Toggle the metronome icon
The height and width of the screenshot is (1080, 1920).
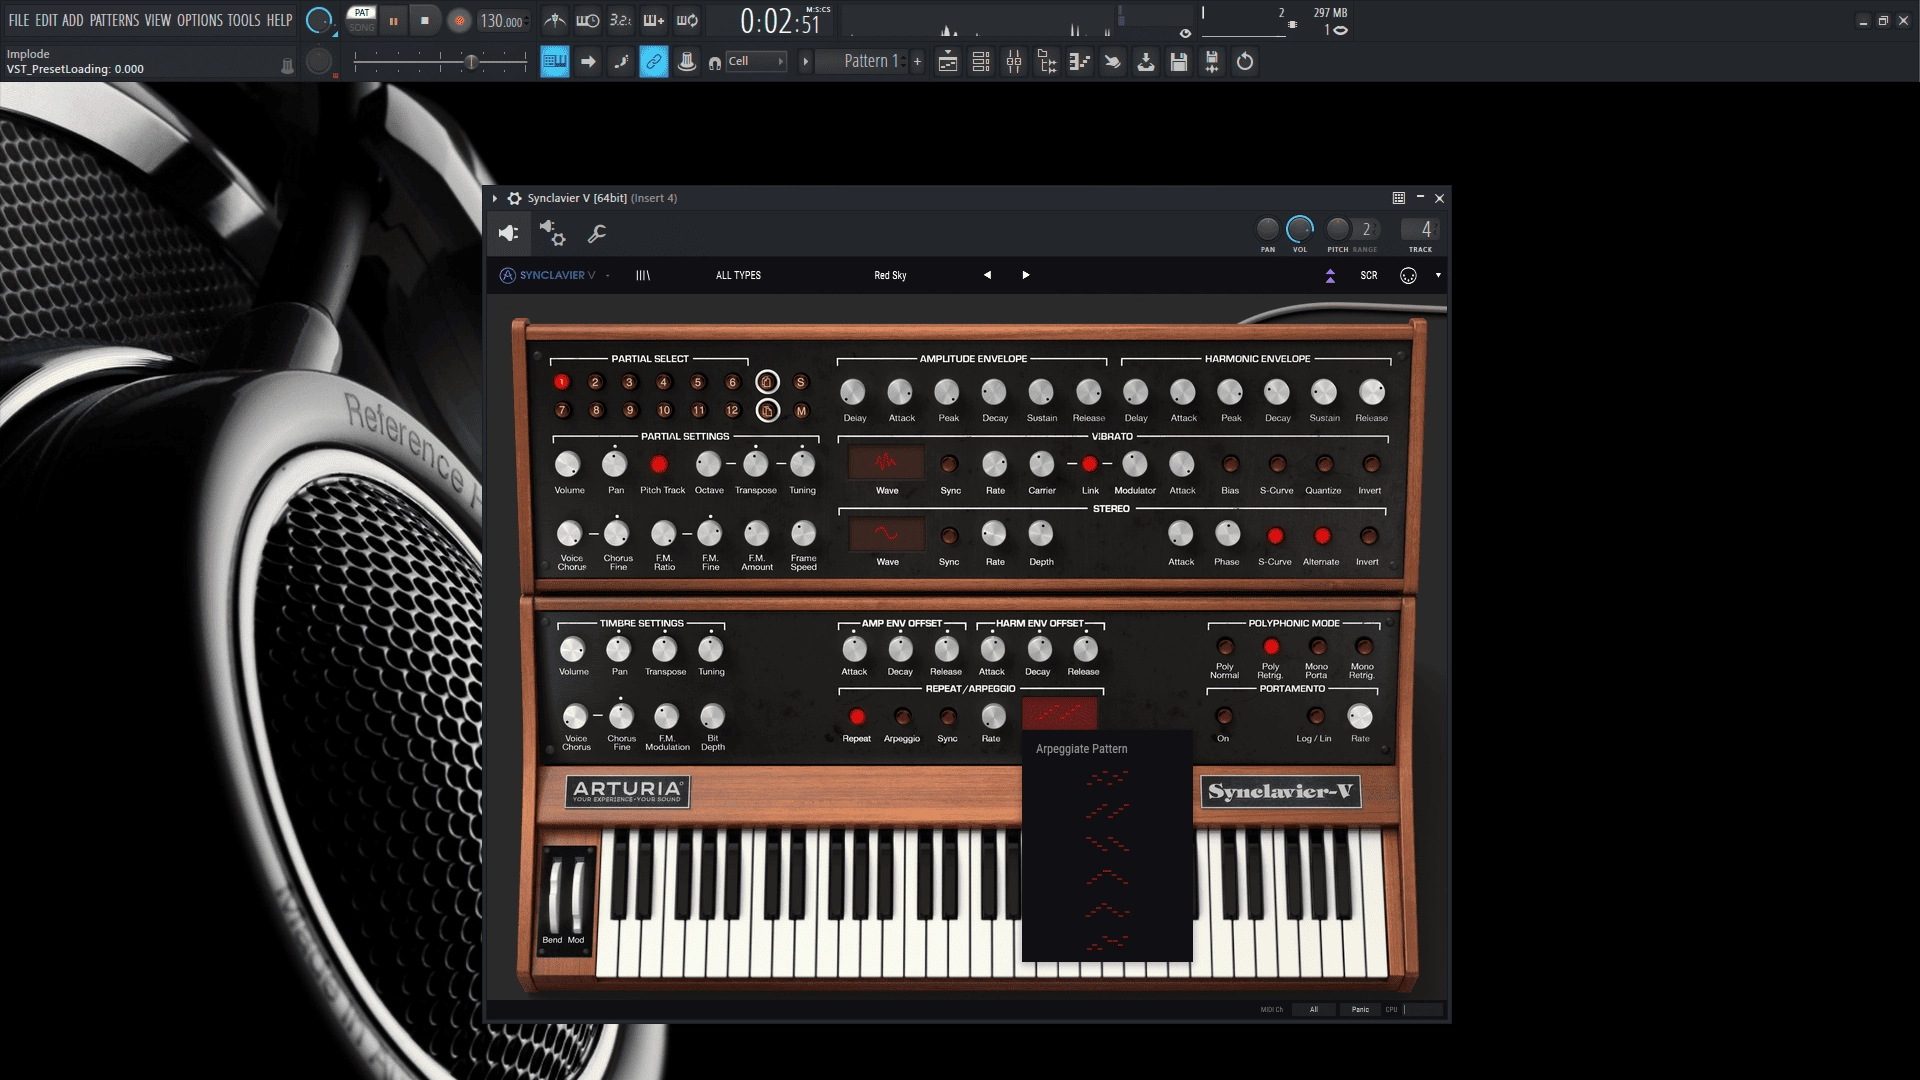click(555, 20)
